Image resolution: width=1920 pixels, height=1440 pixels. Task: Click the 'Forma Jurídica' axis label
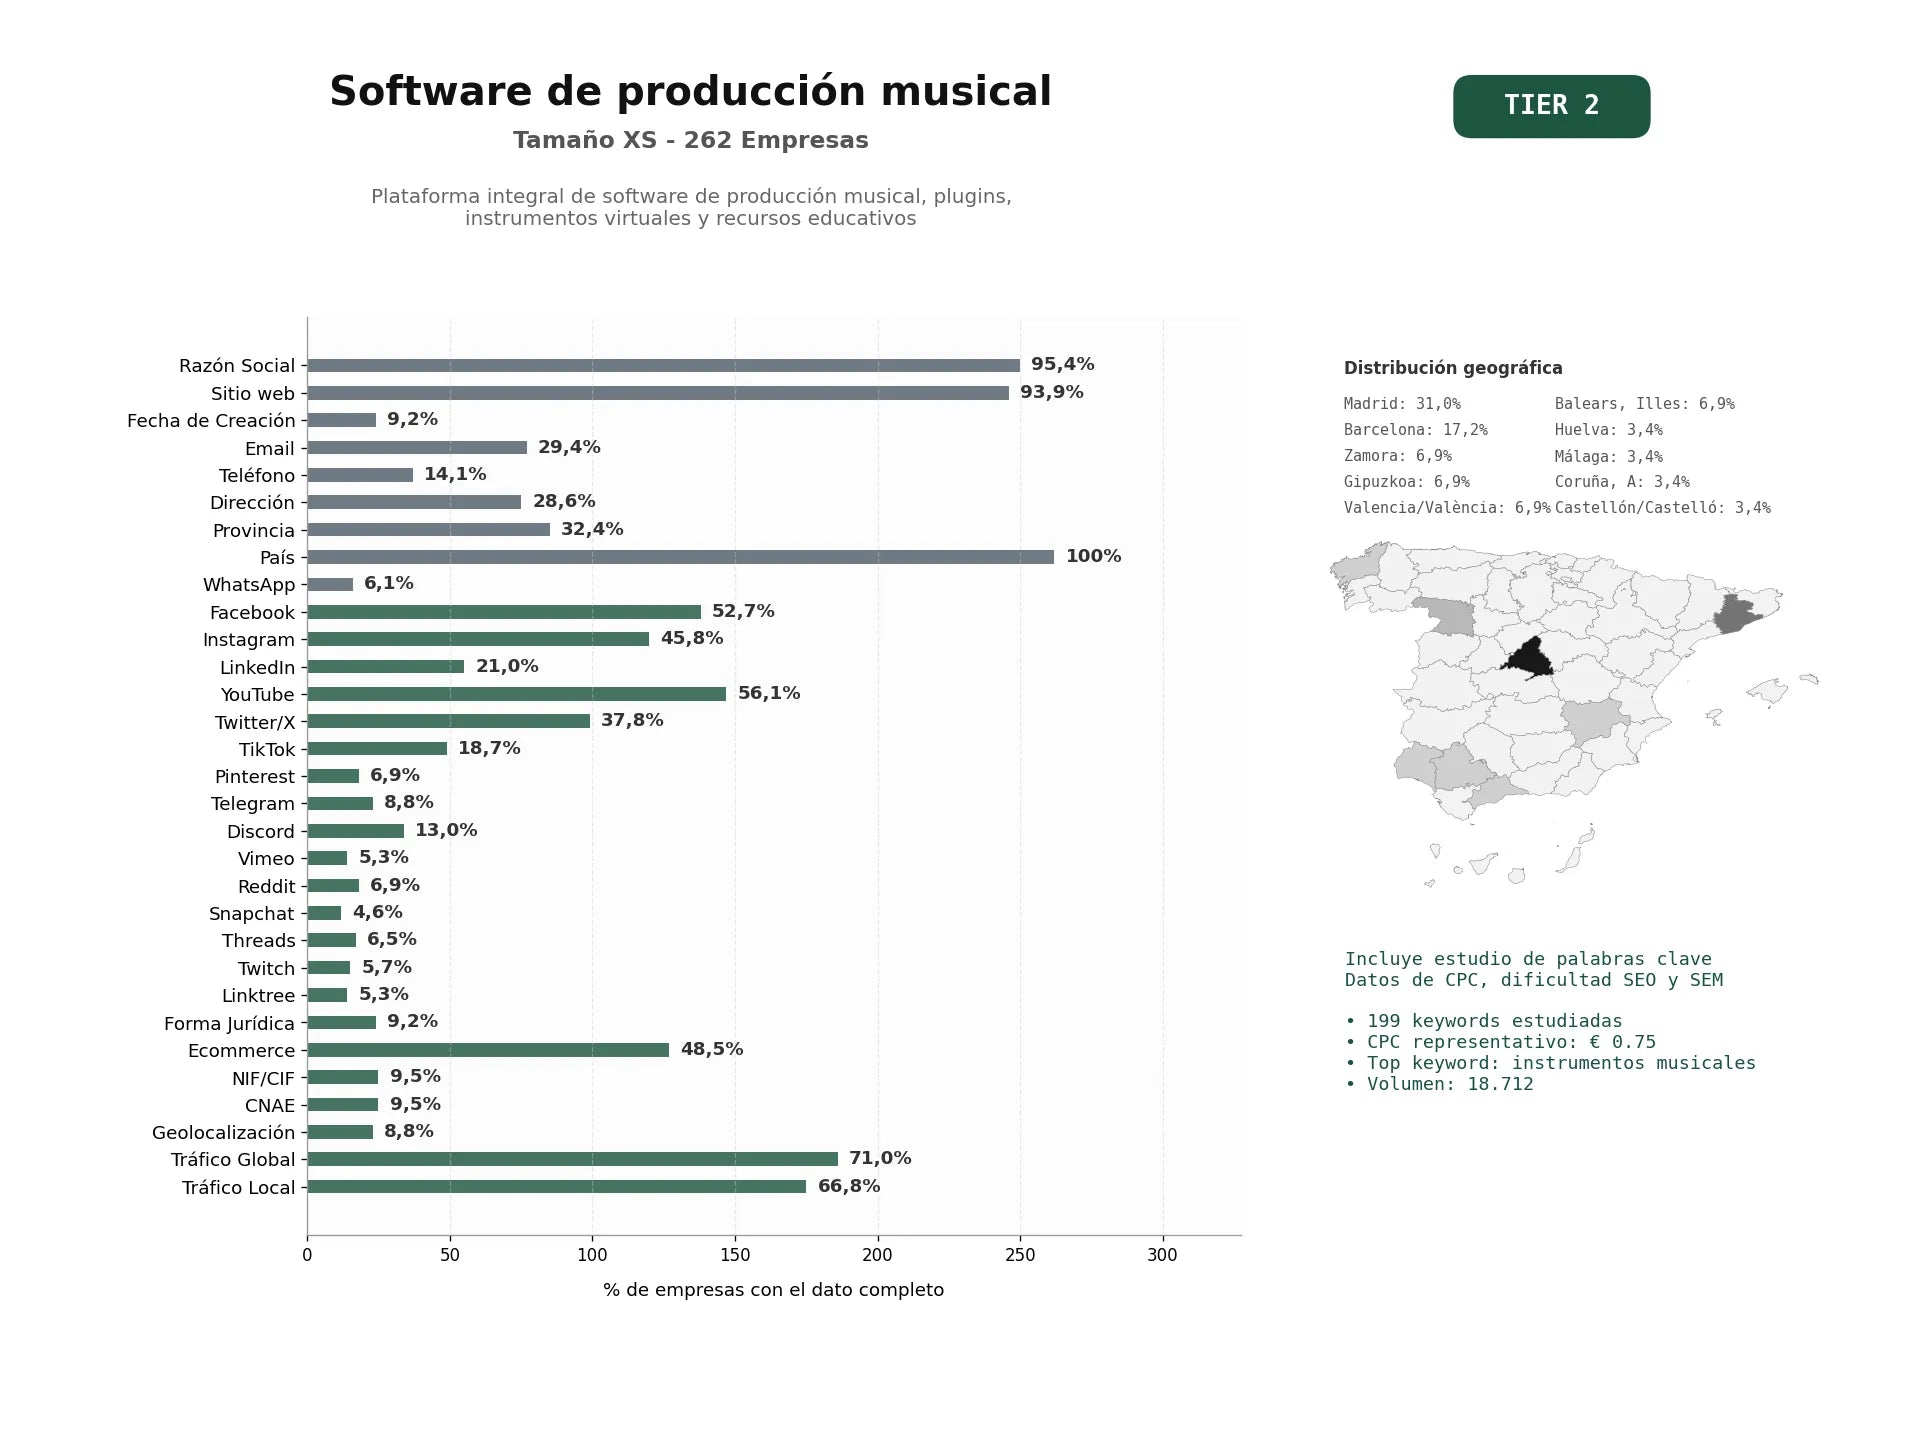pos(230,1024)
